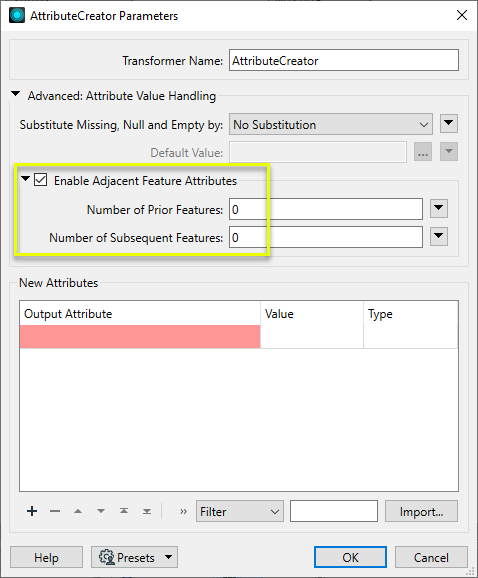Collapse Advanced: Attribute Value Handling section

[x=15, y=94]
